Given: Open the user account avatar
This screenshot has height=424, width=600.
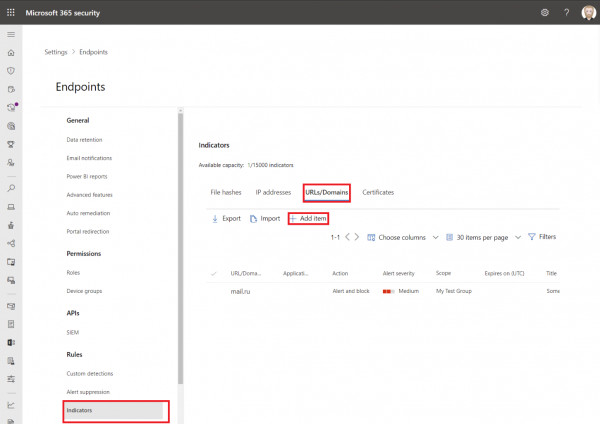Looking at the screenshot, I should tap(588, 13).
